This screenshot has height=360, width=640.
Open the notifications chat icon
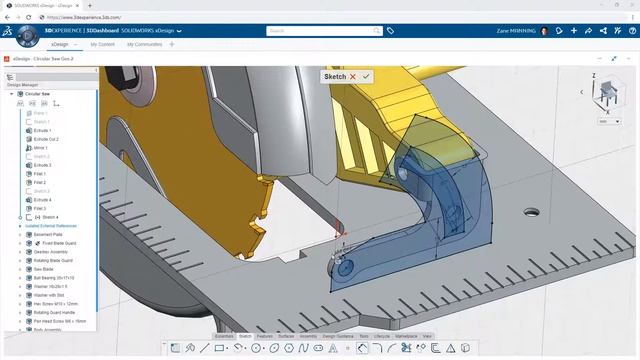(x=559, y=31)
